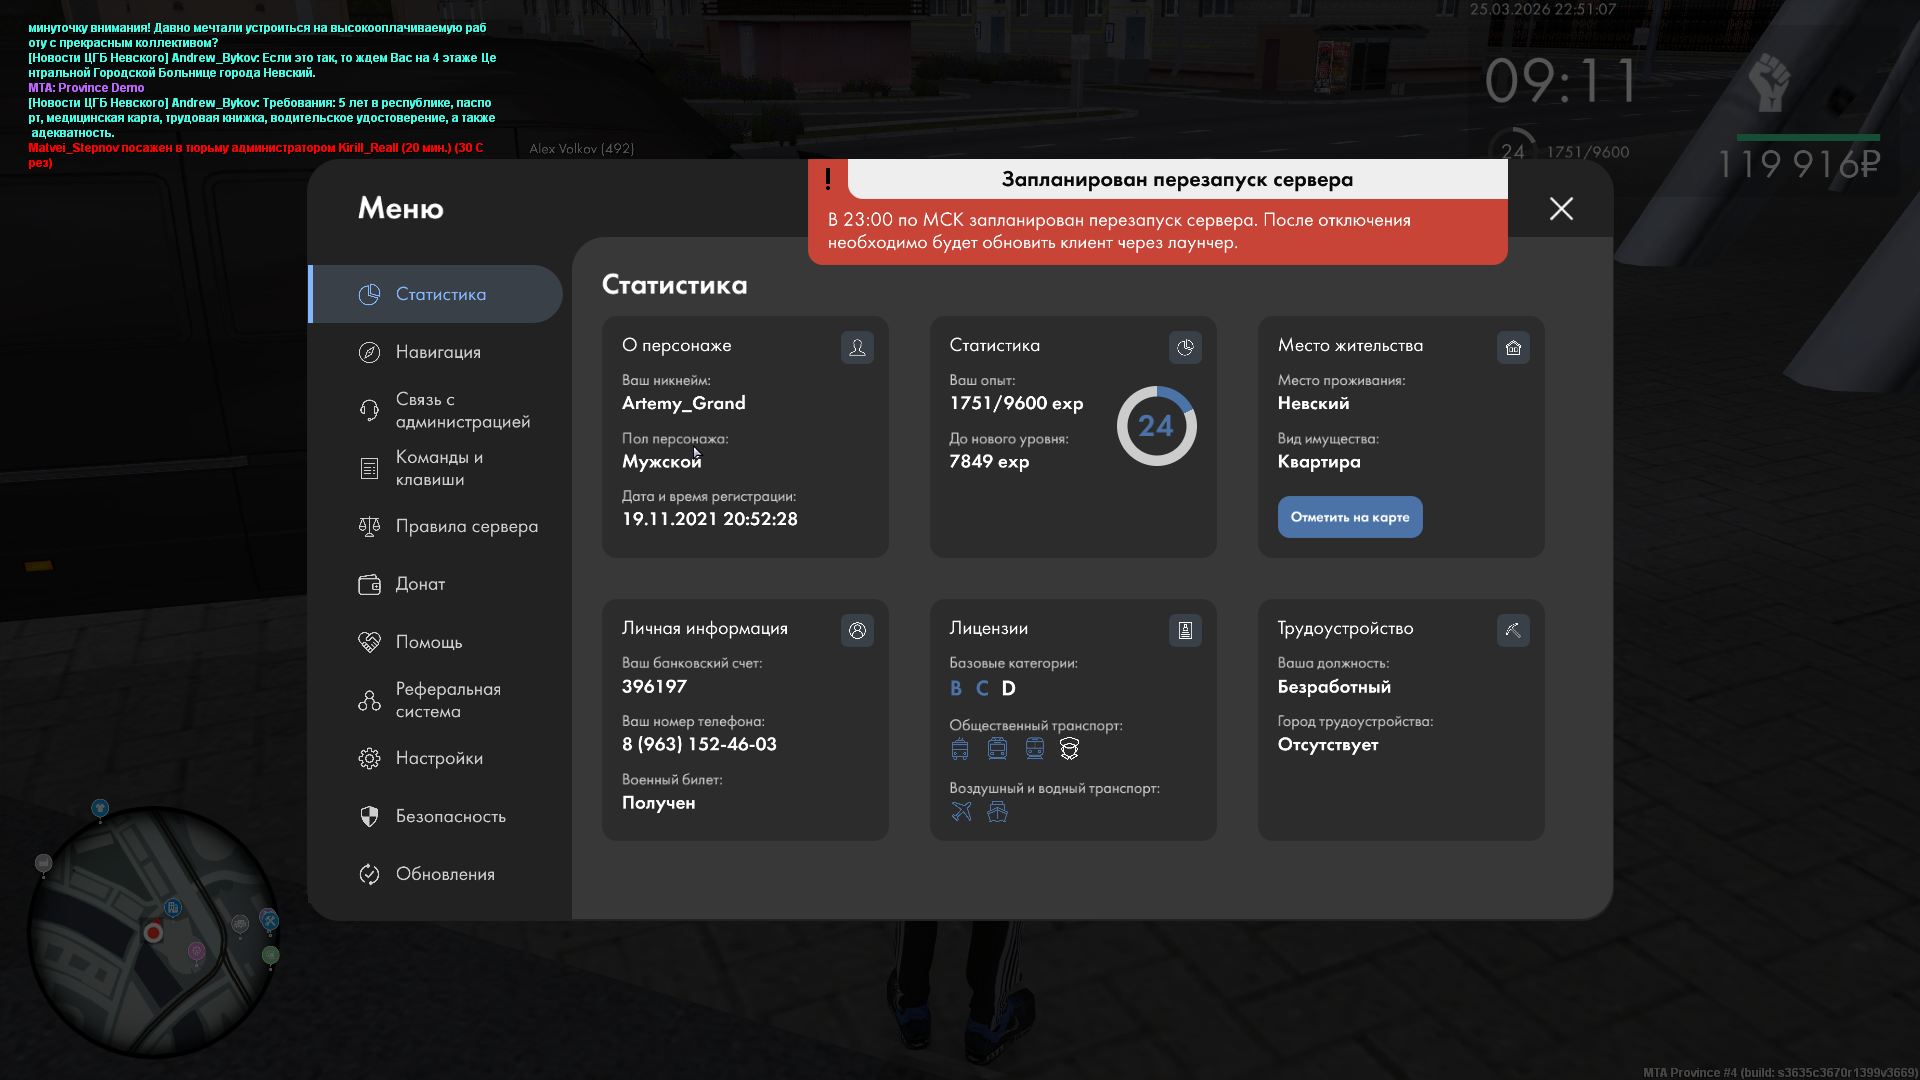The height and width of the screenshot is (1080, 1920).
Task: Click the user icon in Личная информация card
Action: 857,630
